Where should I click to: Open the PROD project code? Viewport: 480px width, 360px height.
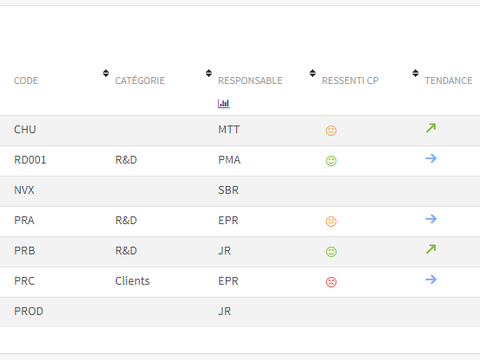29,311
